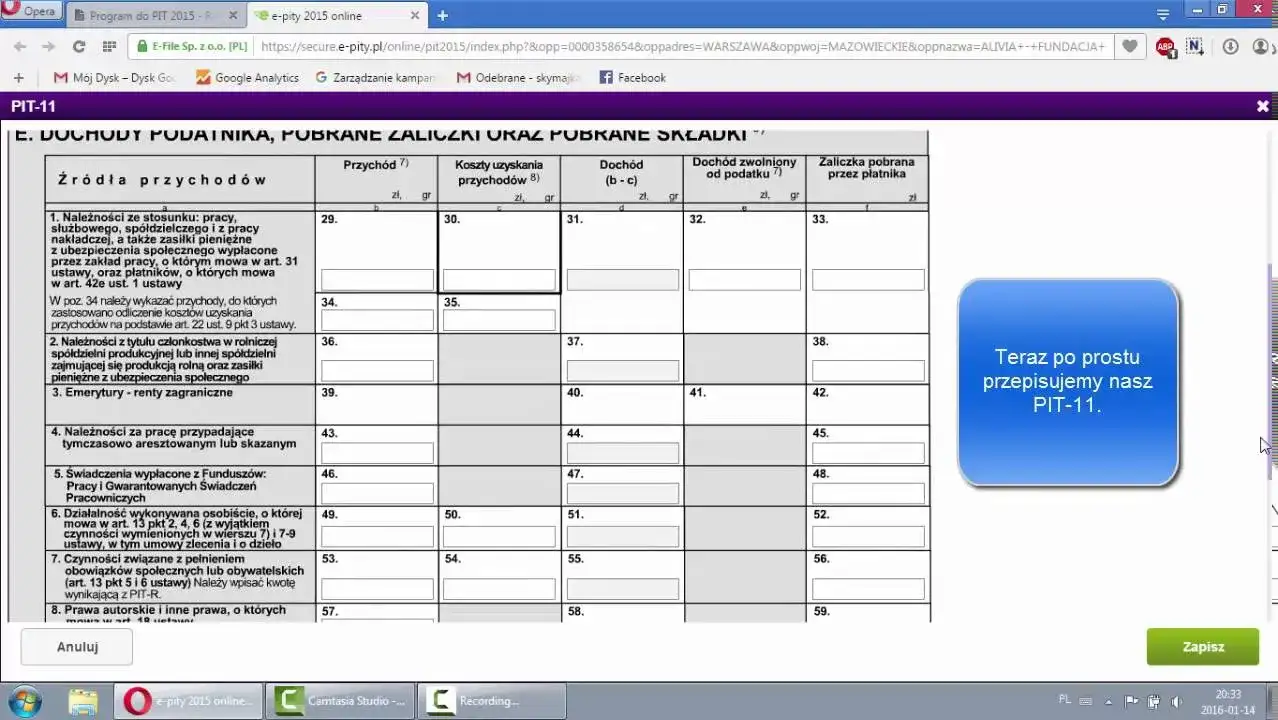Expand the tab list menu icon

point(1163,15)
